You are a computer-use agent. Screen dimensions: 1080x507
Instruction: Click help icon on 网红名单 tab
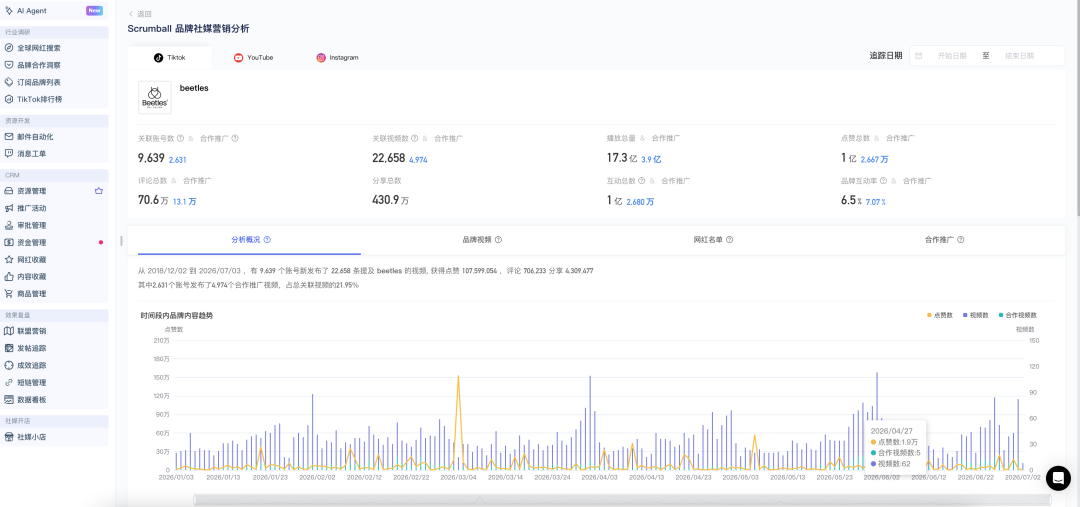coord(729,240)
